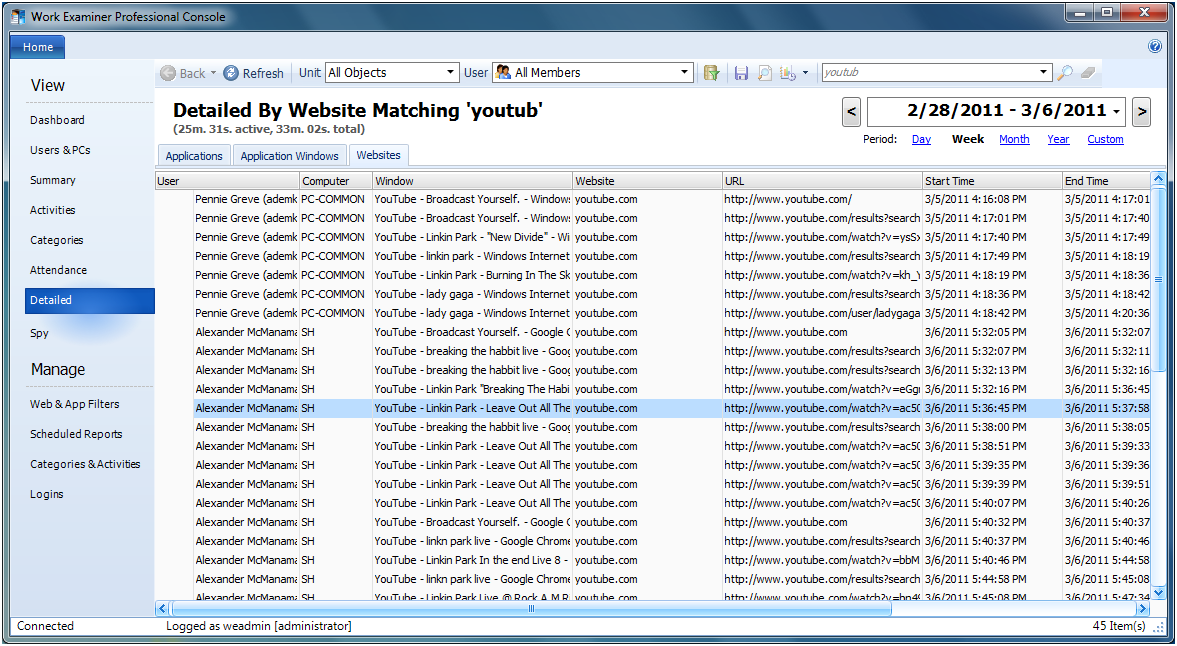
Task: Select row 'YouTube - Linkin Park - Burning In The Sk'
Action: click(652, 275)
